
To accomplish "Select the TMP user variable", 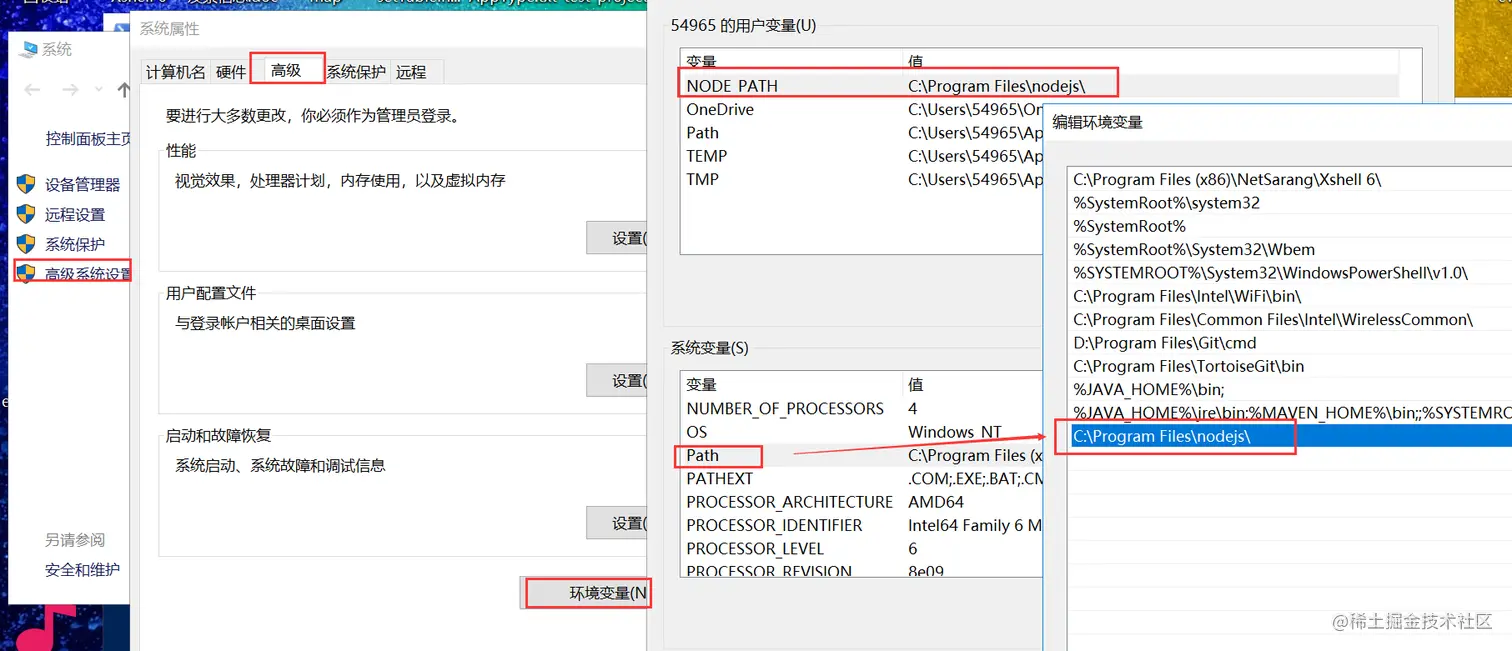I will (x=861, y=179).
